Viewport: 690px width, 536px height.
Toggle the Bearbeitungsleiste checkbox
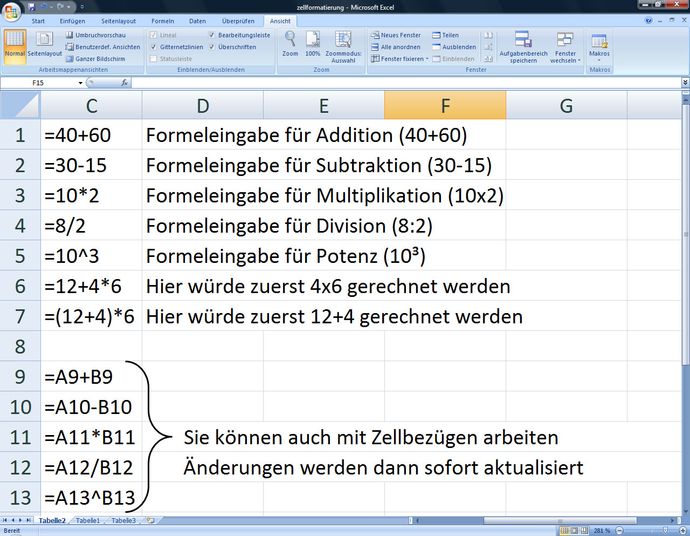point(212,35)
